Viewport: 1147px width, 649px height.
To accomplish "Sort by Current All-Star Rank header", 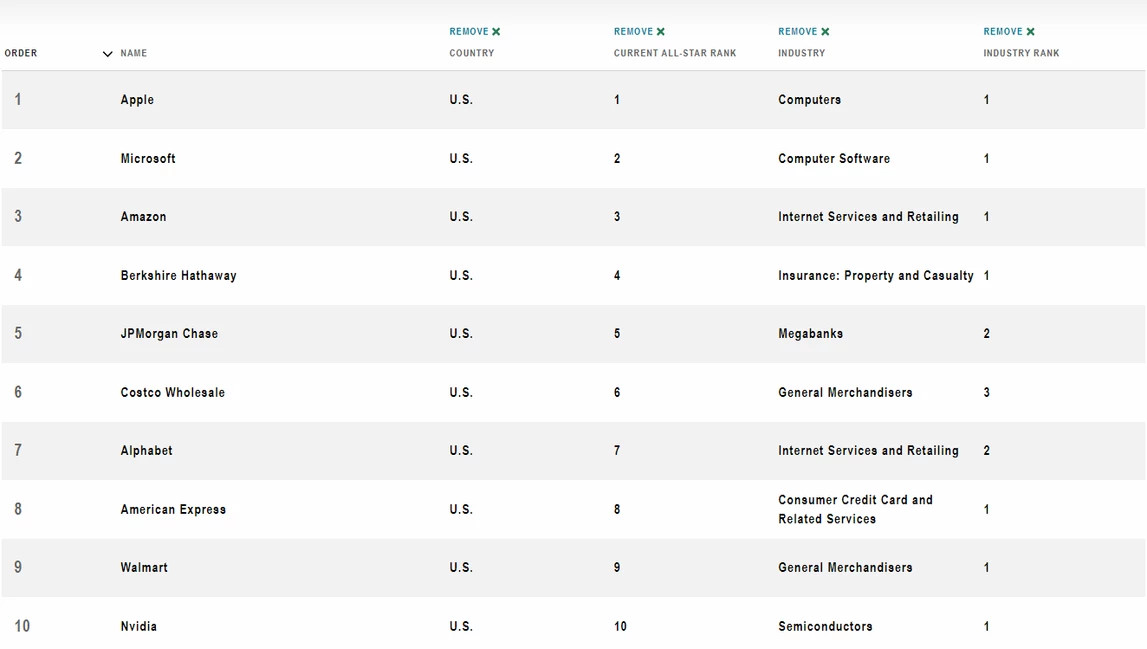I will click(x=675, y=53).
